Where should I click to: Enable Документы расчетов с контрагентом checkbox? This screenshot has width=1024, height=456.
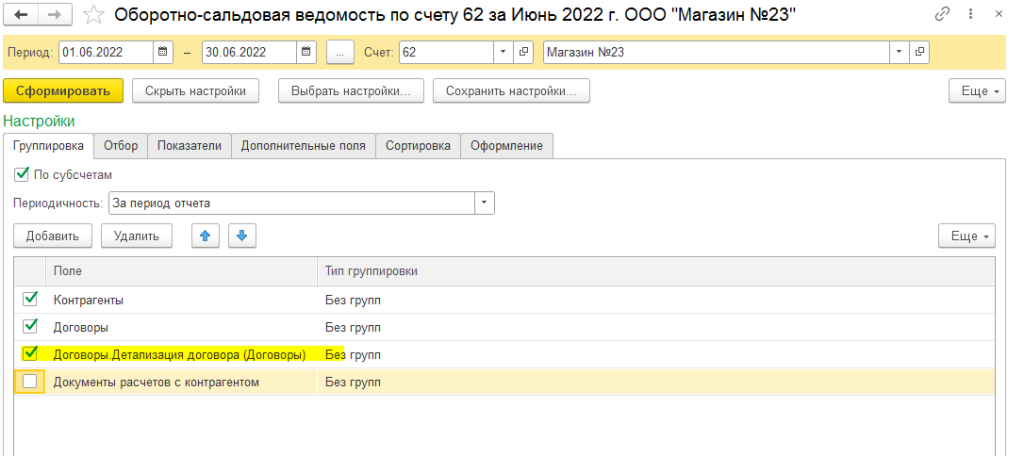(x=29, y=382)
